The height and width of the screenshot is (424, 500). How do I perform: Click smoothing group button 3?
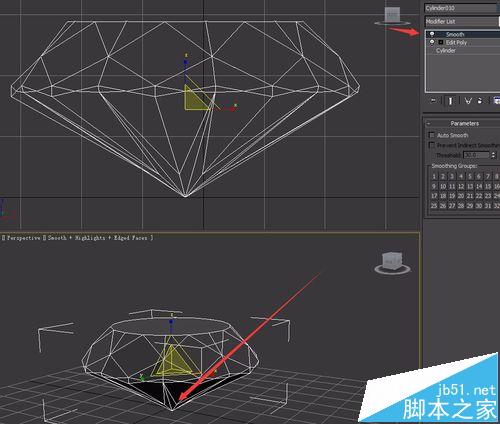452,176
